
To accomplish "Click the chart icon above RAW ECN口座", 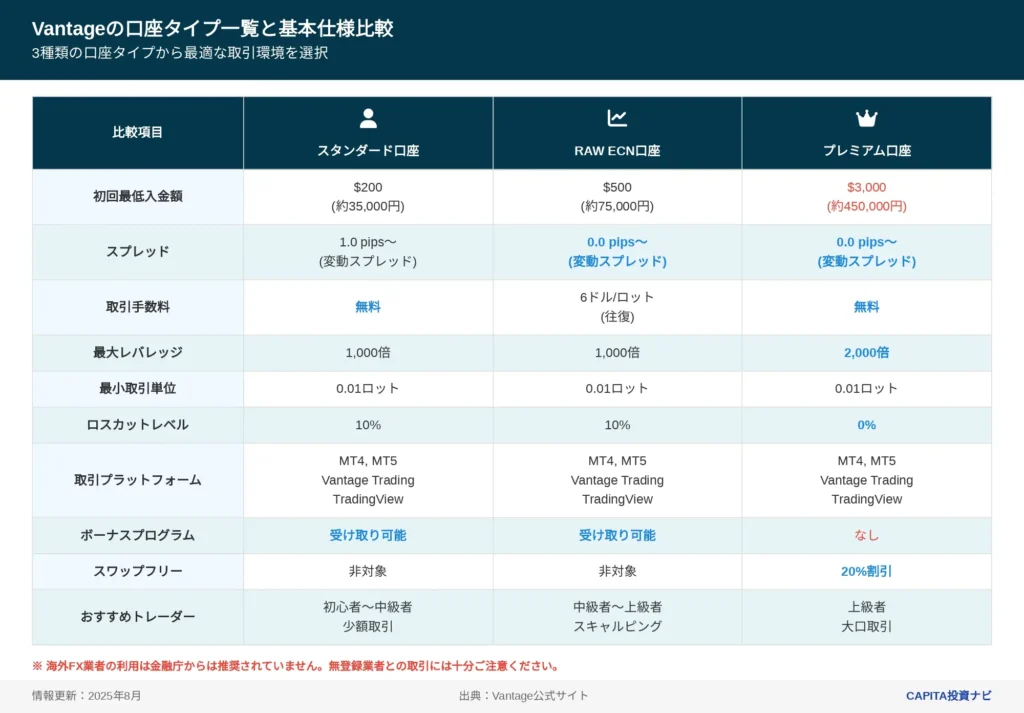I will pyautogui.click(x=617, y=118).
